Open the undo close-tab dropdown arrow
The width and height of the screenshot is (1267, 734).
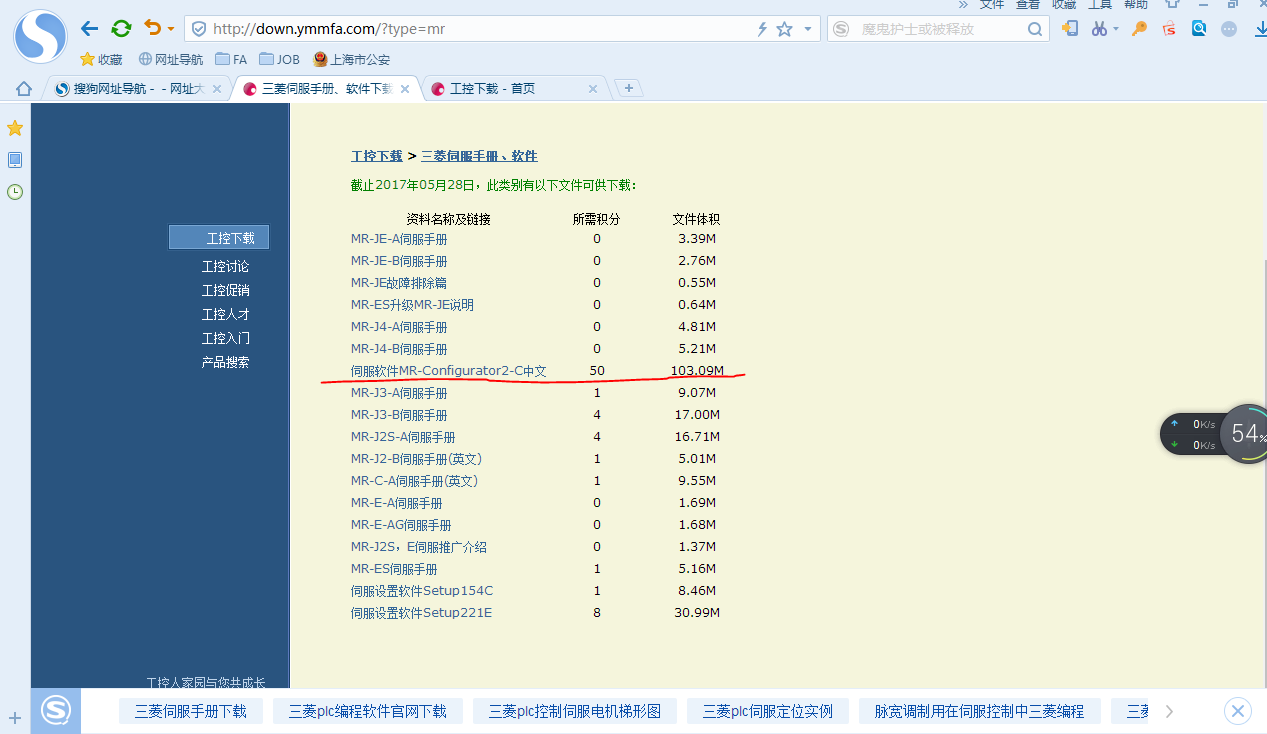(171, 29)
